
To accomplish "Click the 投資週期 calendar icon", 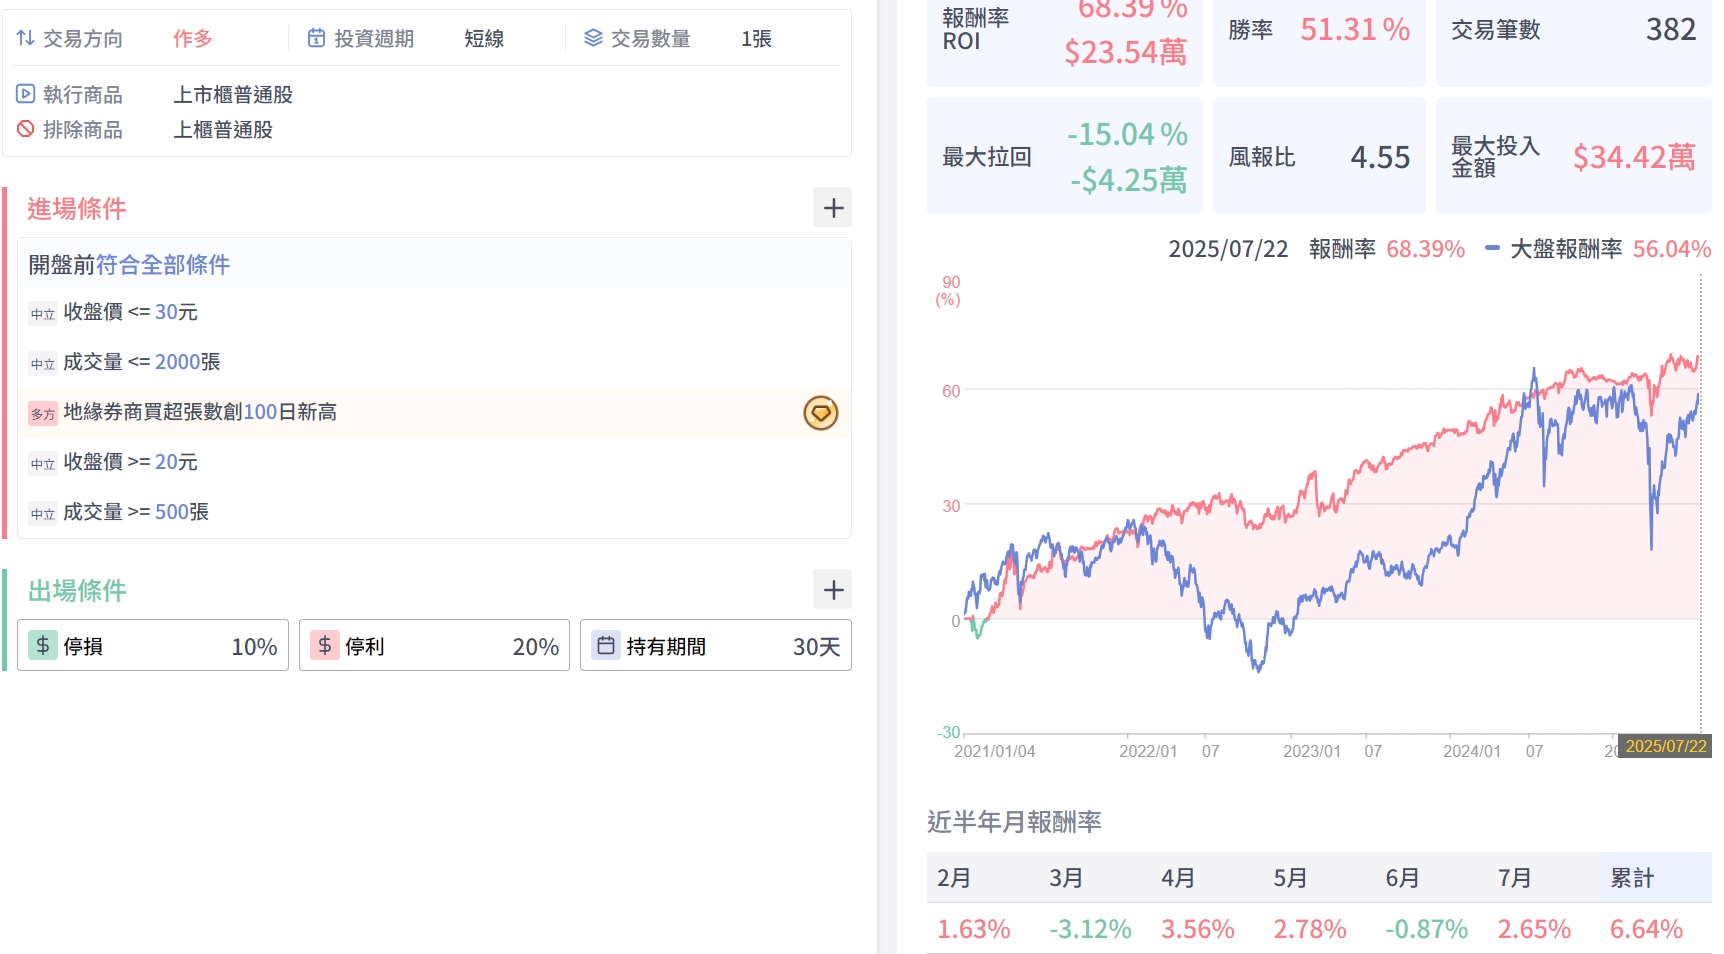I will pyautogui.click(x=316, y=38).
